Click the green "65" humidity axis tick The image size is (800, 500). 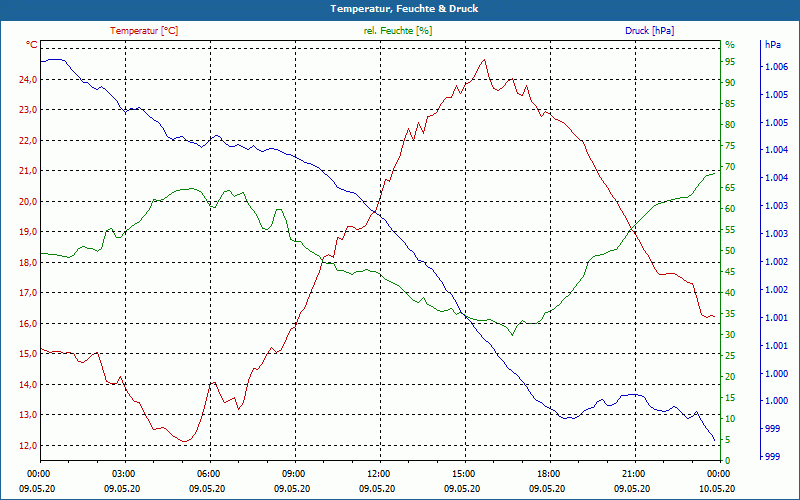(x=730, y=188)
